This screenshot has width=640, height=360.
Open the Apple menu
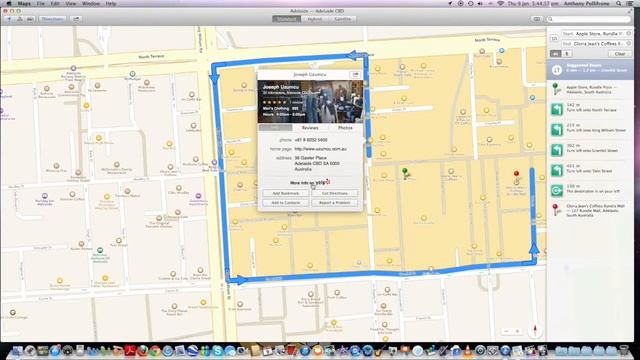point(9,3)
